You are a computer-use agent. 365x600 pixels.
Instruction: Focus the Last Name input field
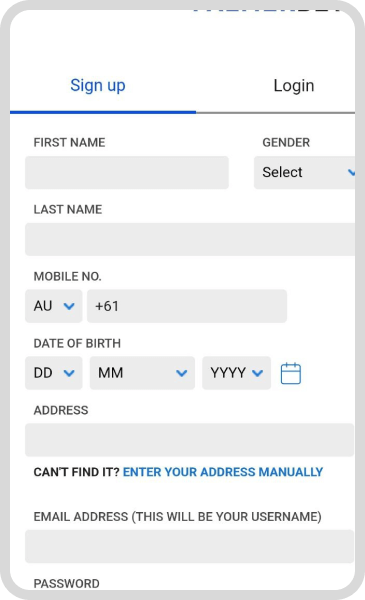[x=190, y=239]
